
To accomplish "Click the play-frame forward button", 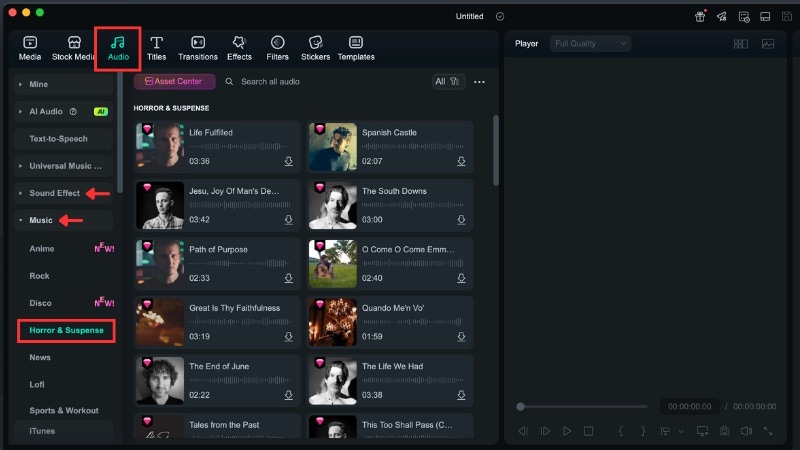I will coord(545,431).
